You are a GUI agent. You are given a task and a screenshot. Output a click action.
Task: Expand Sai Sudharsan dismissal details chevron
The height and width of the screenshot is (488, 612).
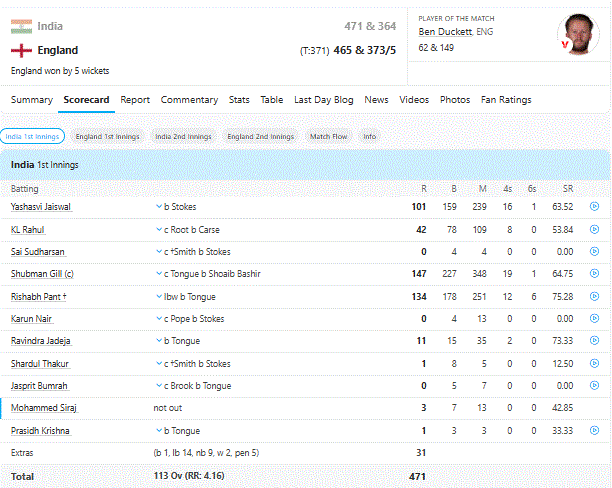click(159, 251)
